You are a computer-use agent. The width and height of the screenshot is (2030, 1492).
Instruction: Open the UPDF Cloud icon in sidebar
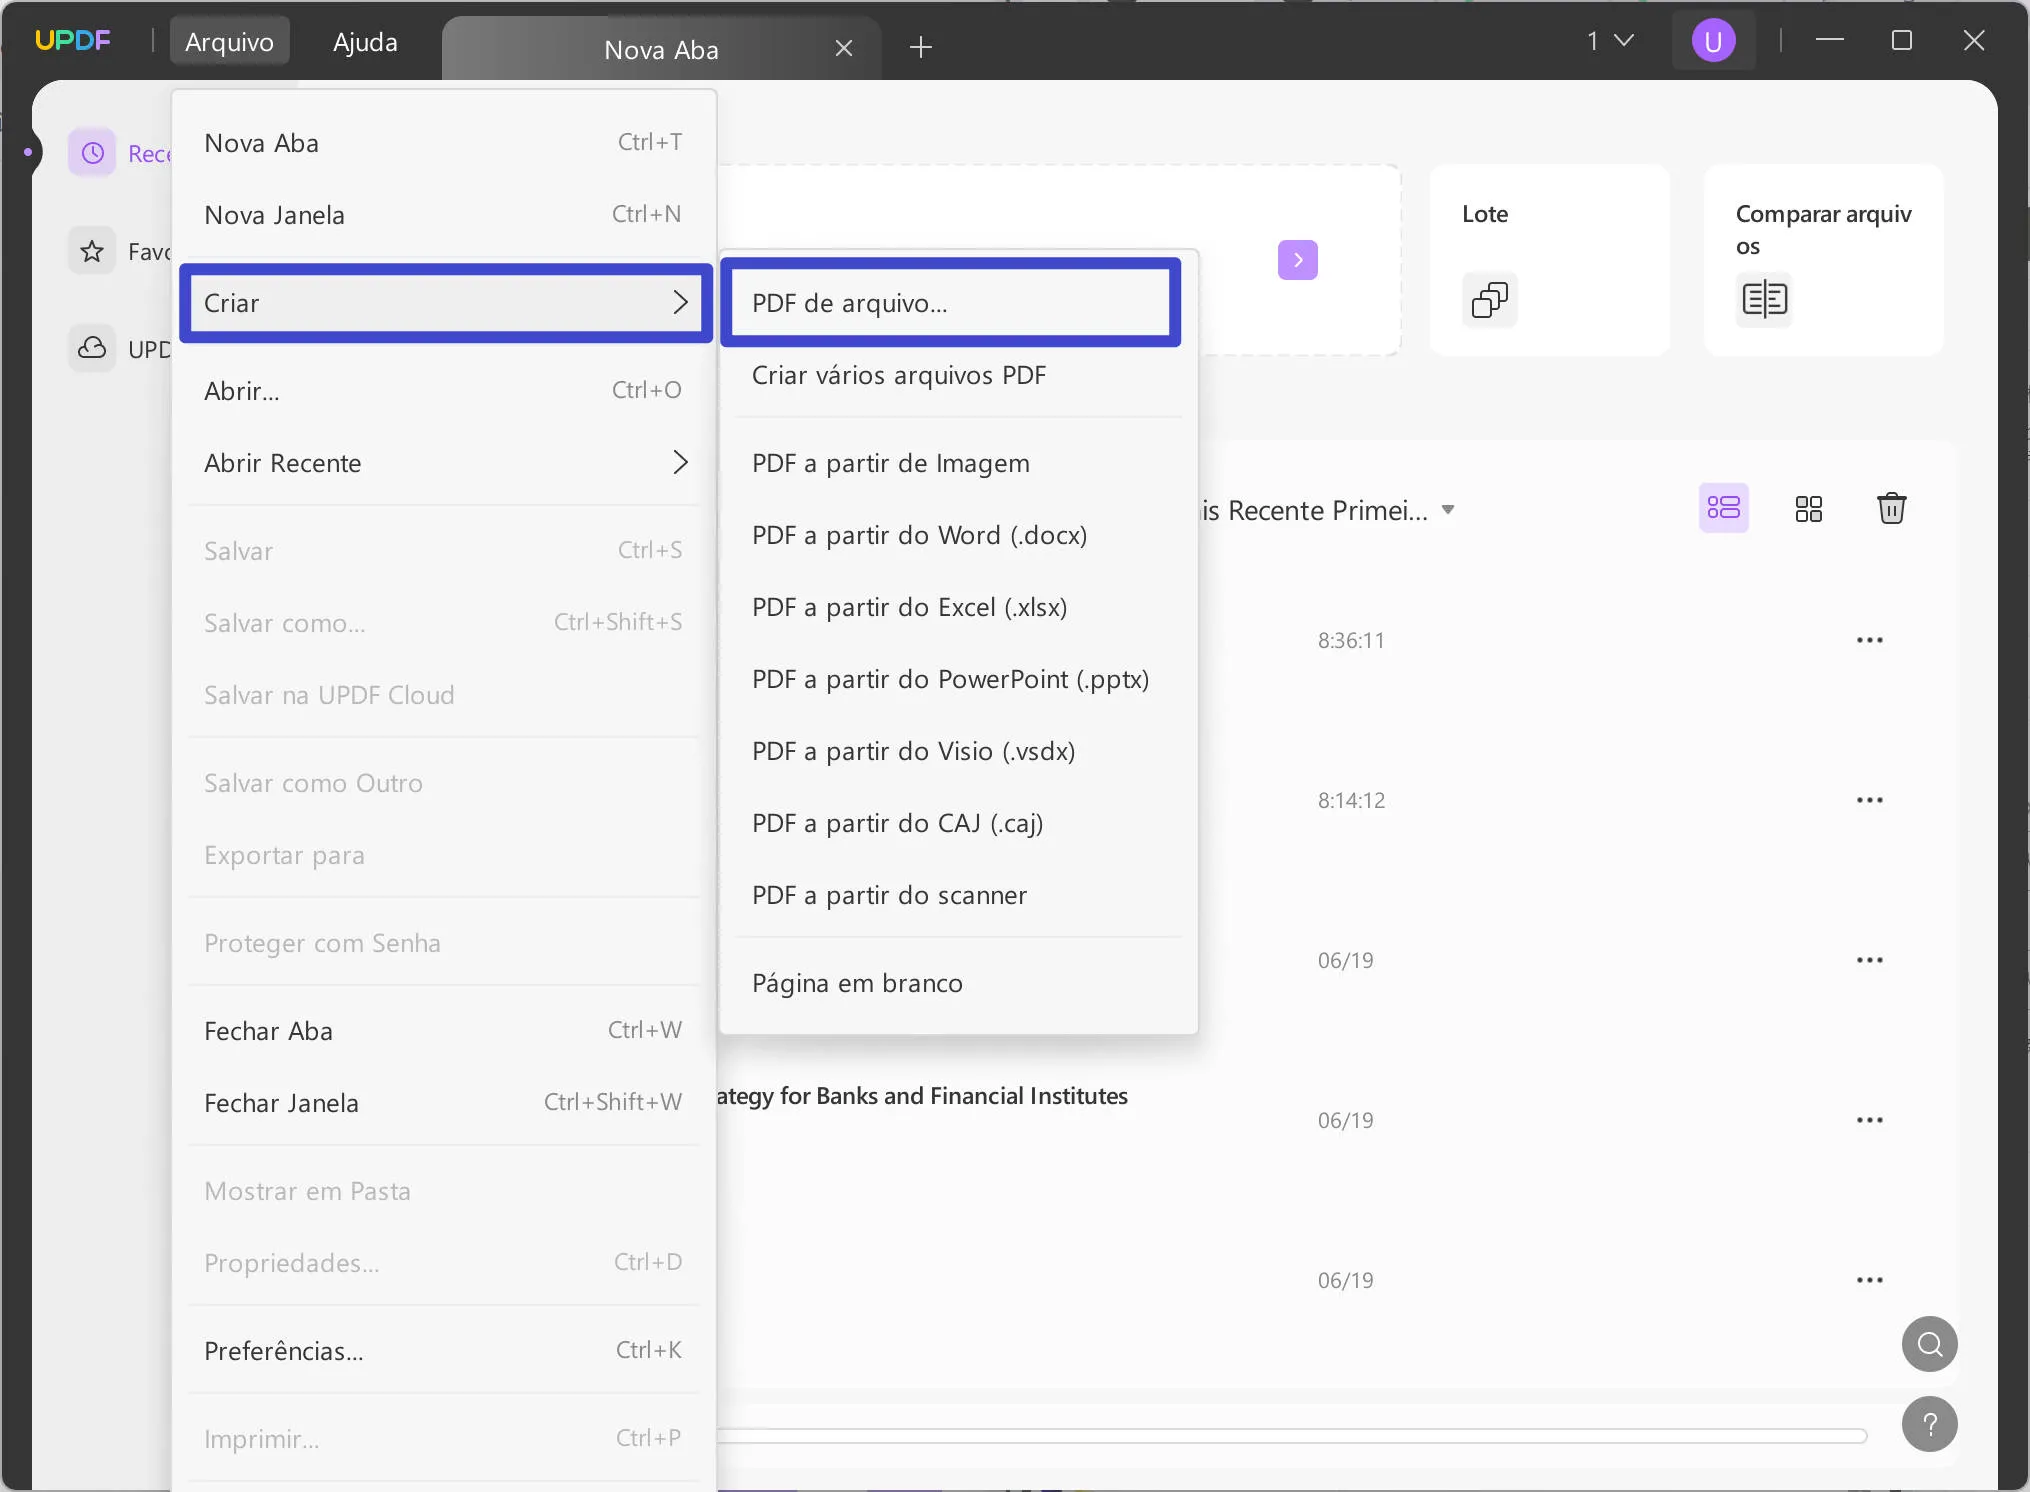pyautogui.click(x=92, y=348)
